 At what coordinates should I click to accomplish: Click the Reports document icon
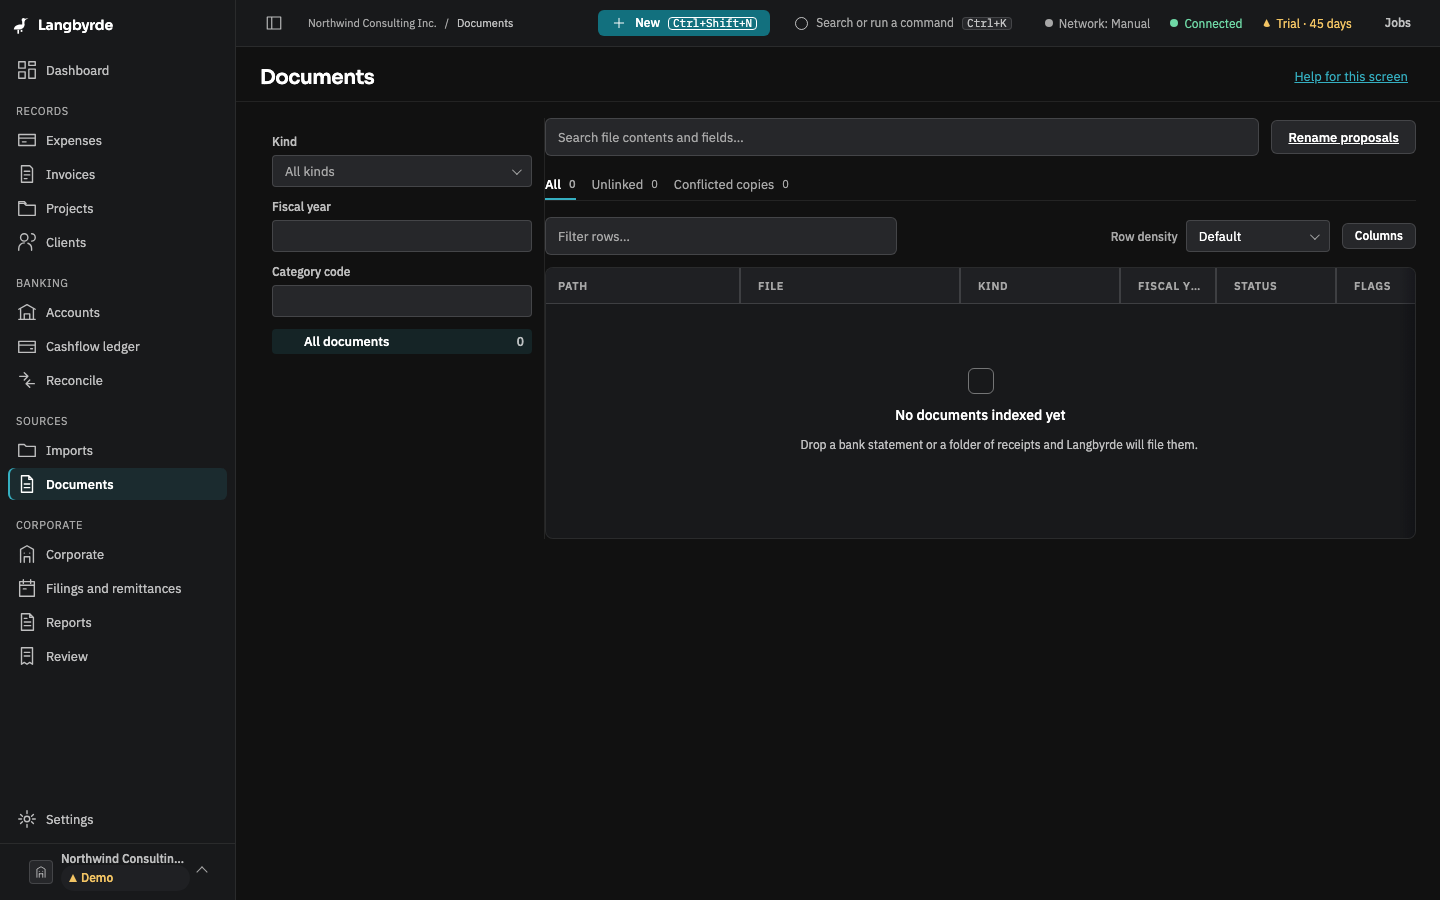(x=27, y=622)
